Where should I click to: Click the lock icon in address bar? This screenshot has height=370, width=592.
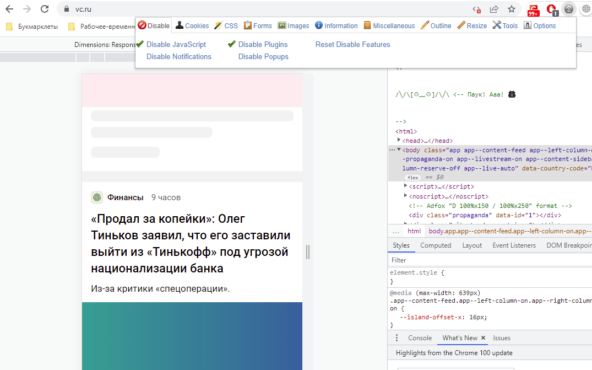[66, 9]
